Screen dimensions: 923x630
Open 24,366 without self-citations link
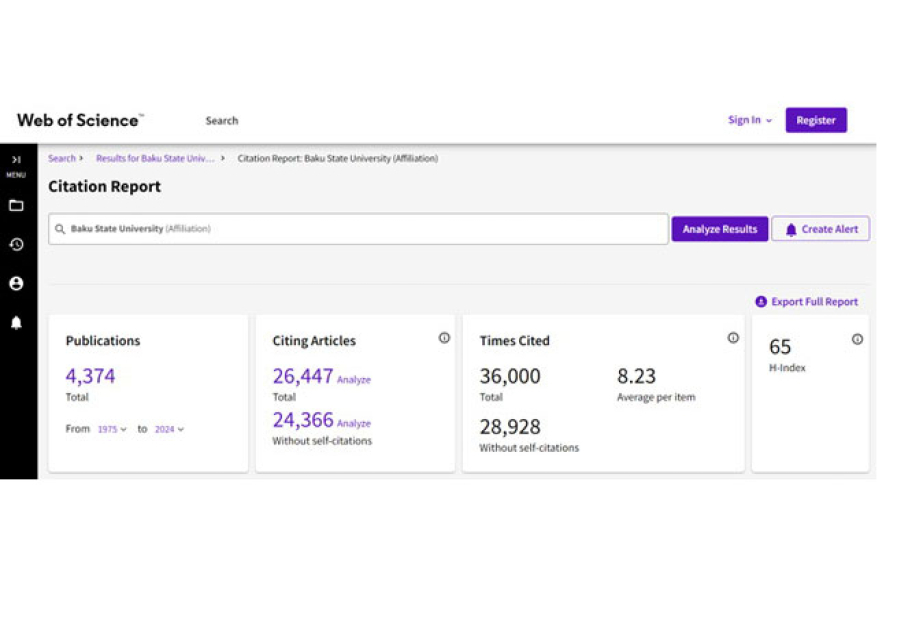[303, 420]
